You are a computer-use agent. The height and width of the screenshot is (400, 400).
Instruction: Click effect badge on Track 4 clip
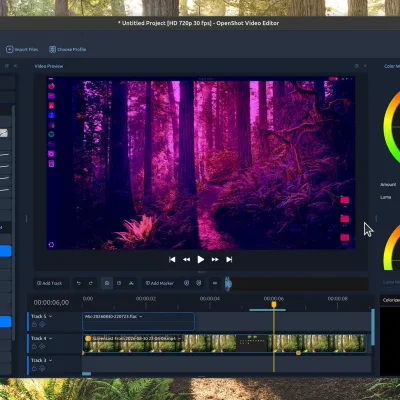(88, 338)
